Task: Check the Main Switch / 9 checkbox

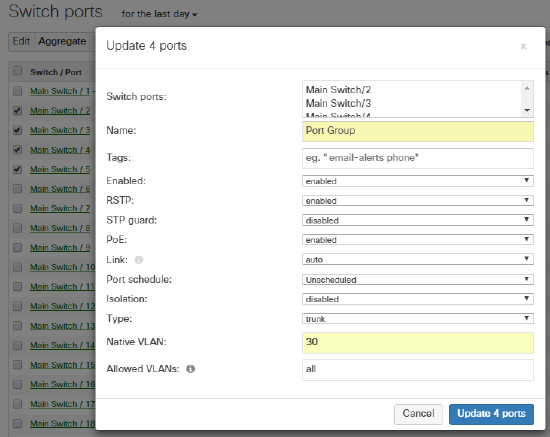Action: click(17, 248)
